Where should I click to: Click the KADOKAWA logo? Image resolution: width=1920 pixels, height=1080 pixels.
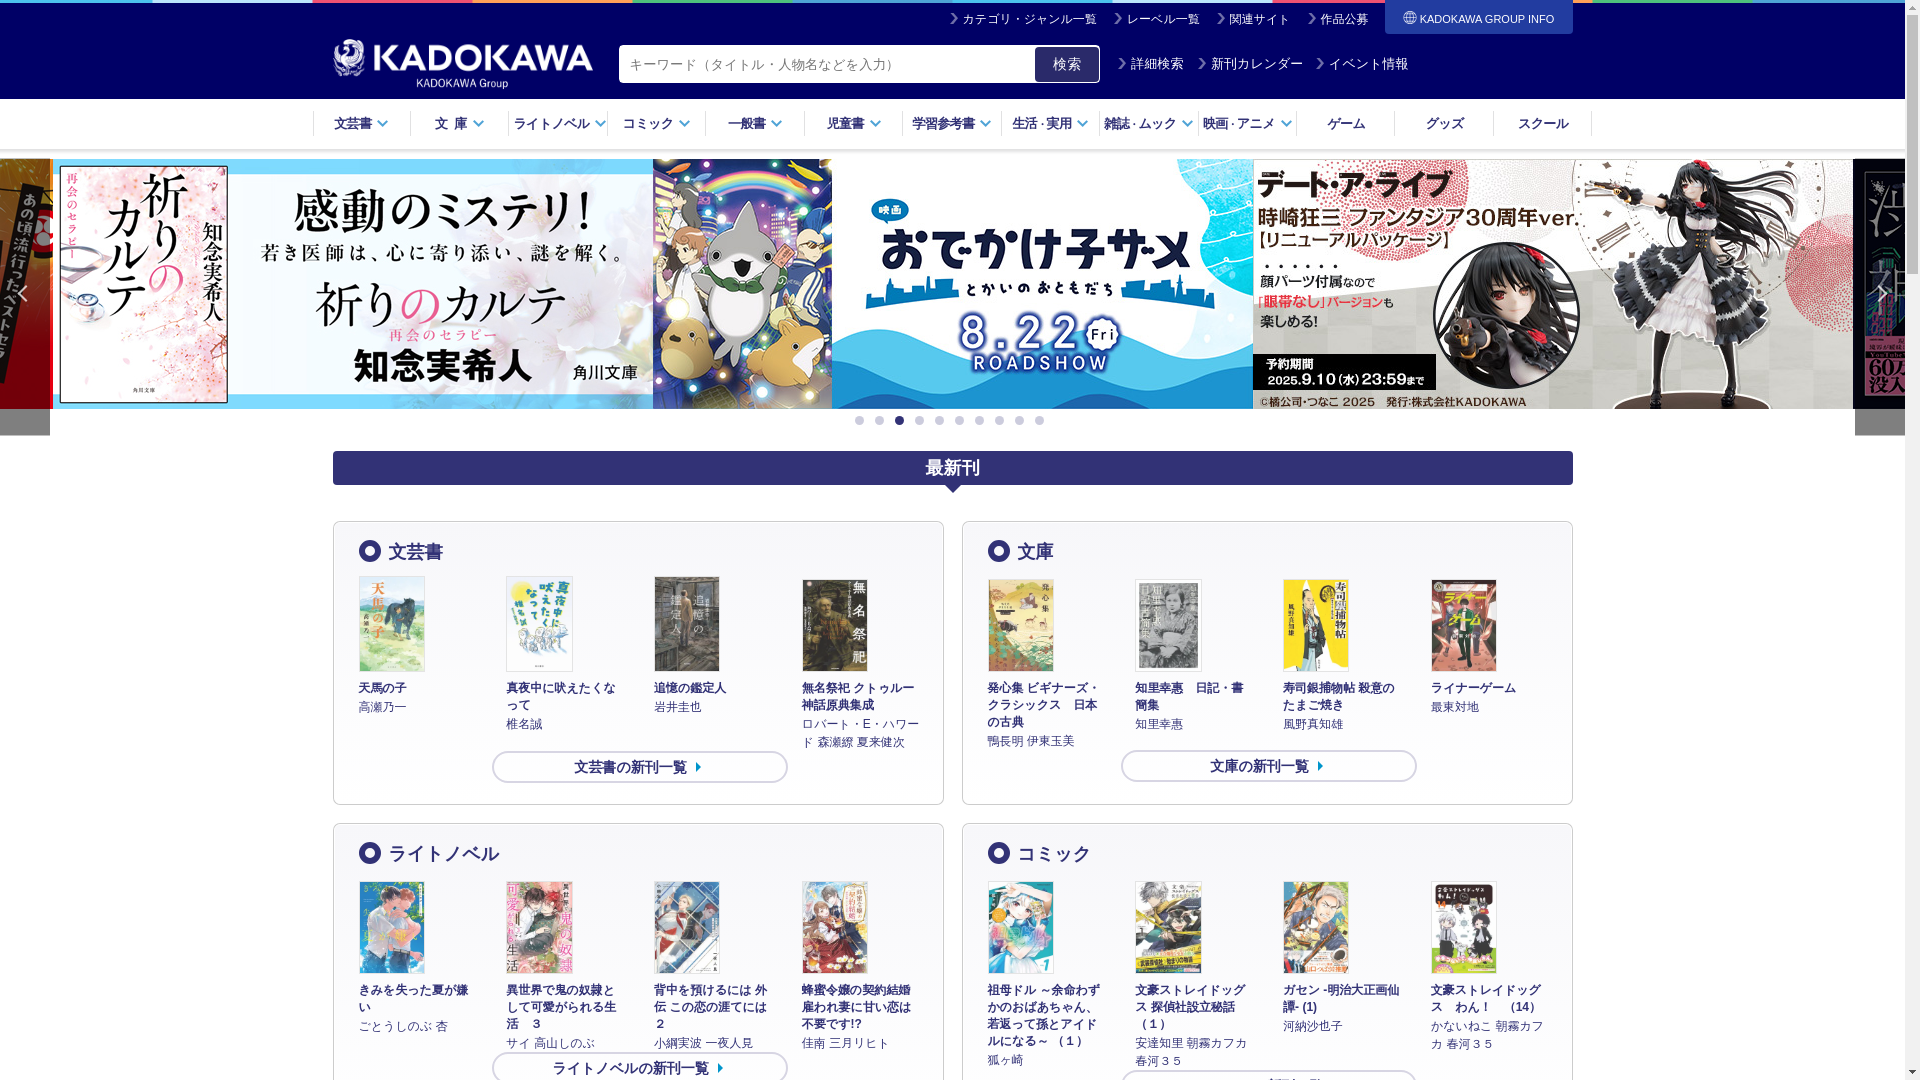point(462,64)
